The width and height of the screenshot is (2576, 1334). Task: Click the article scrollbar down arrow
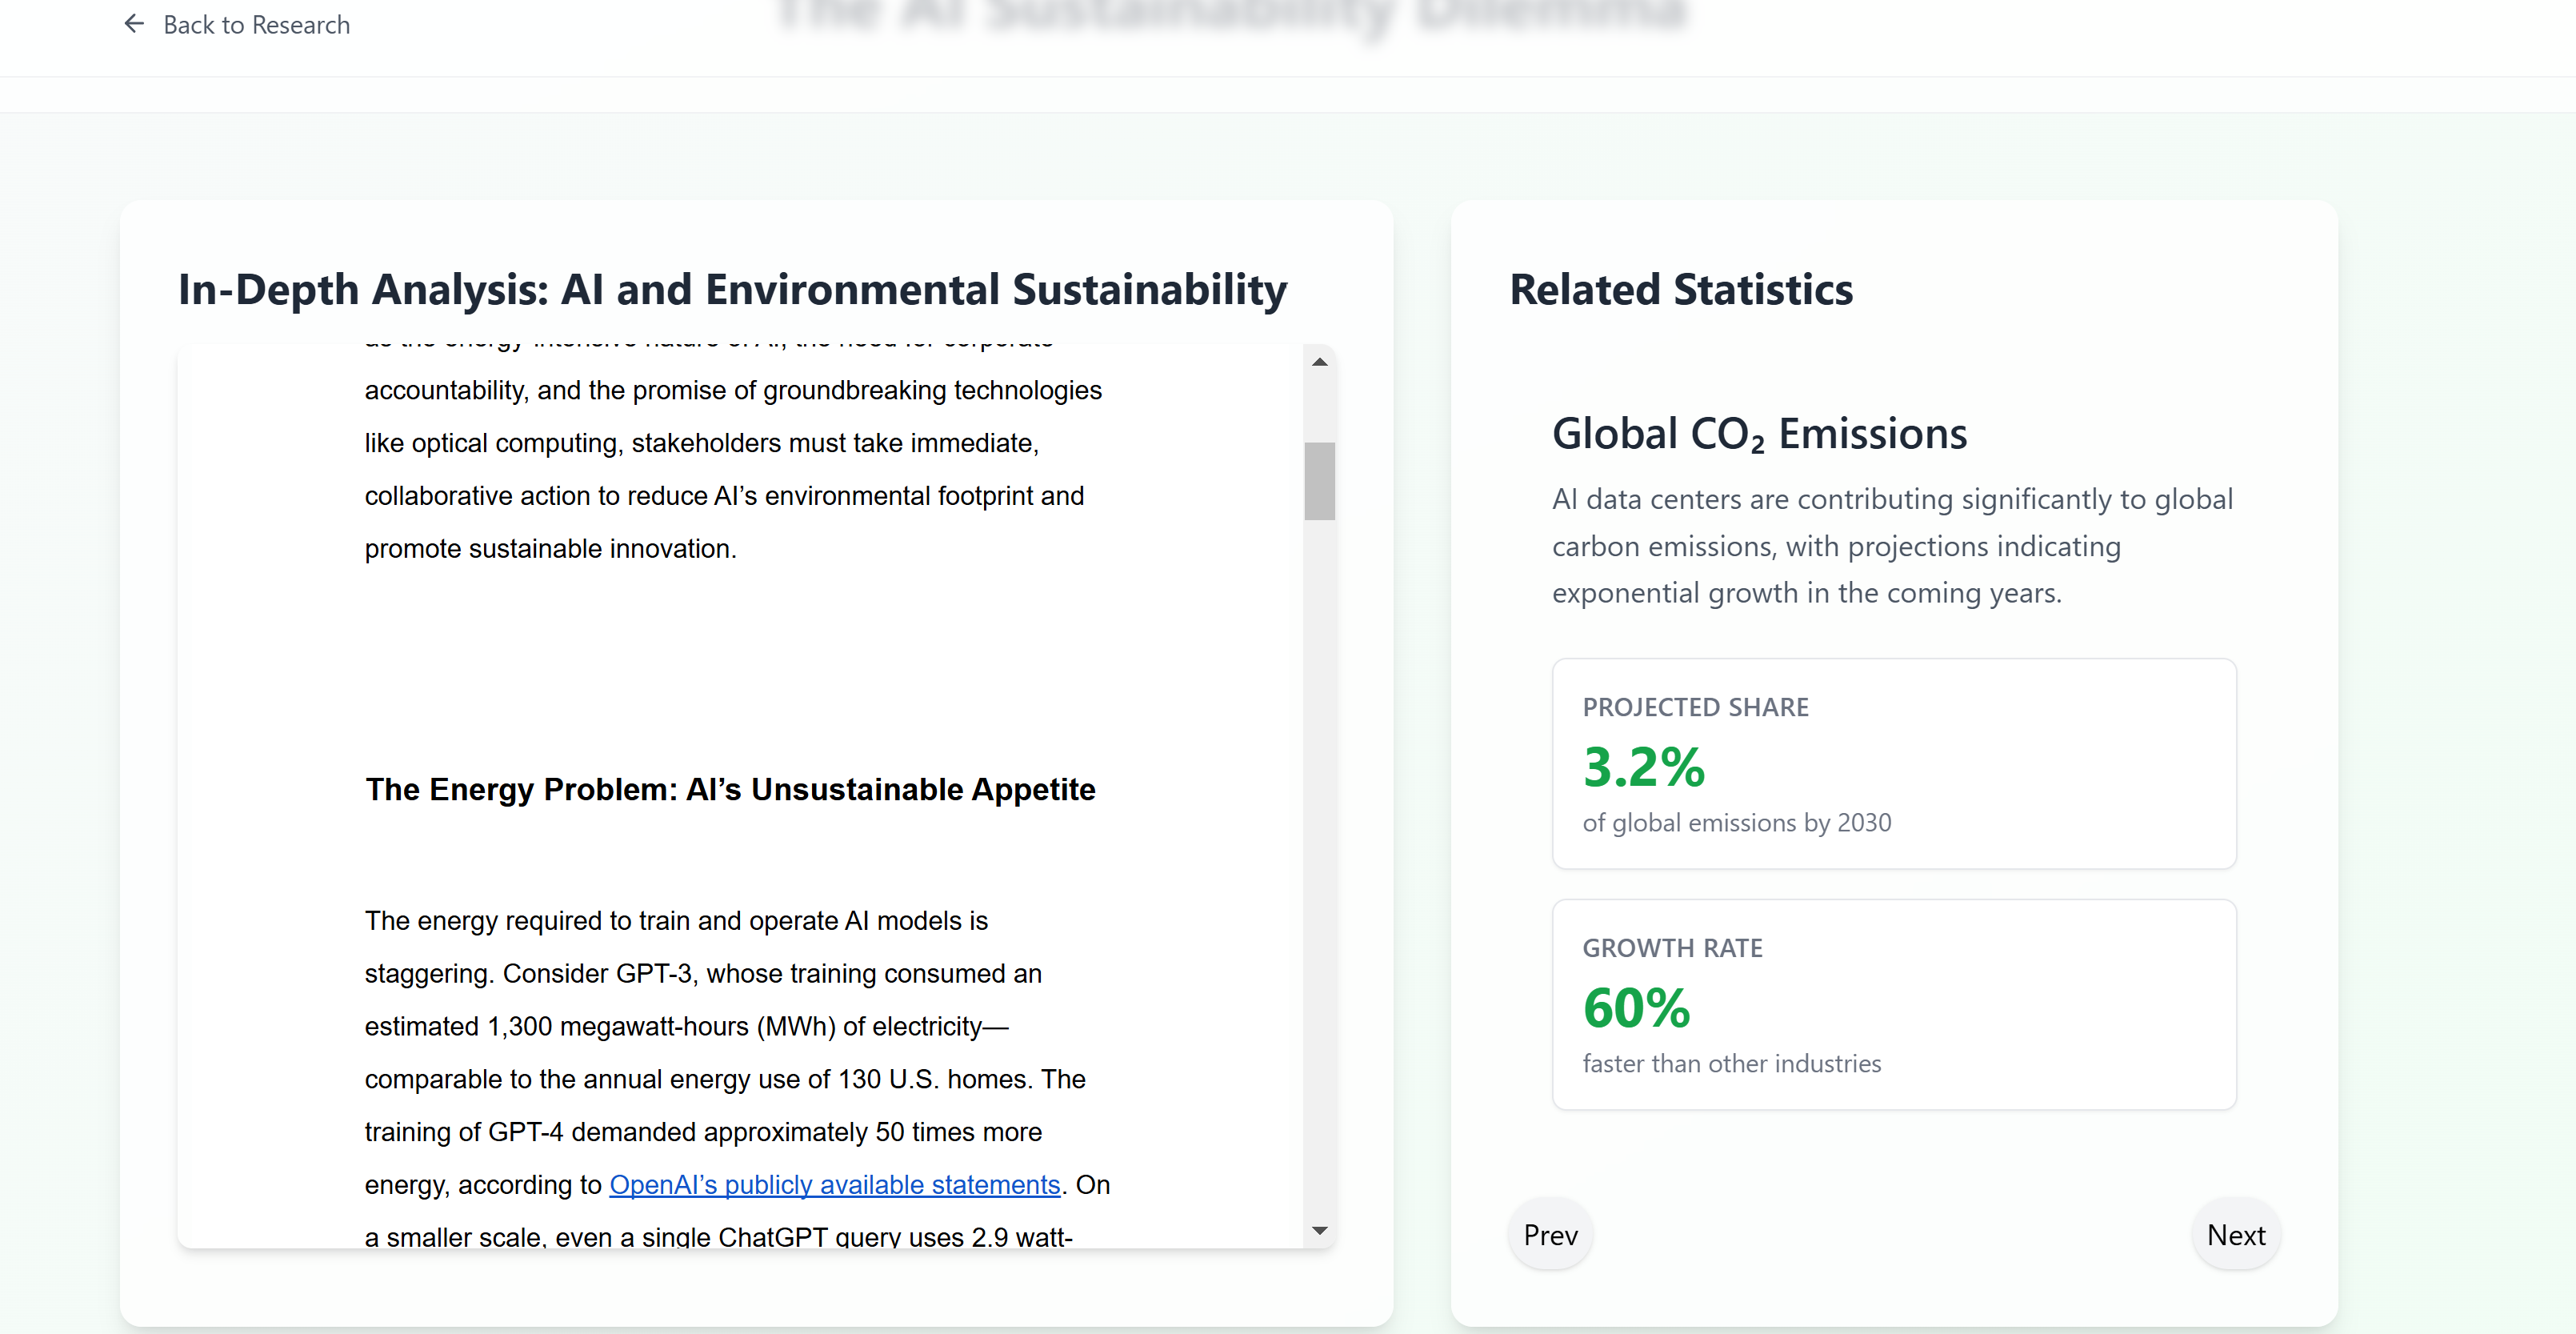1319,1230
